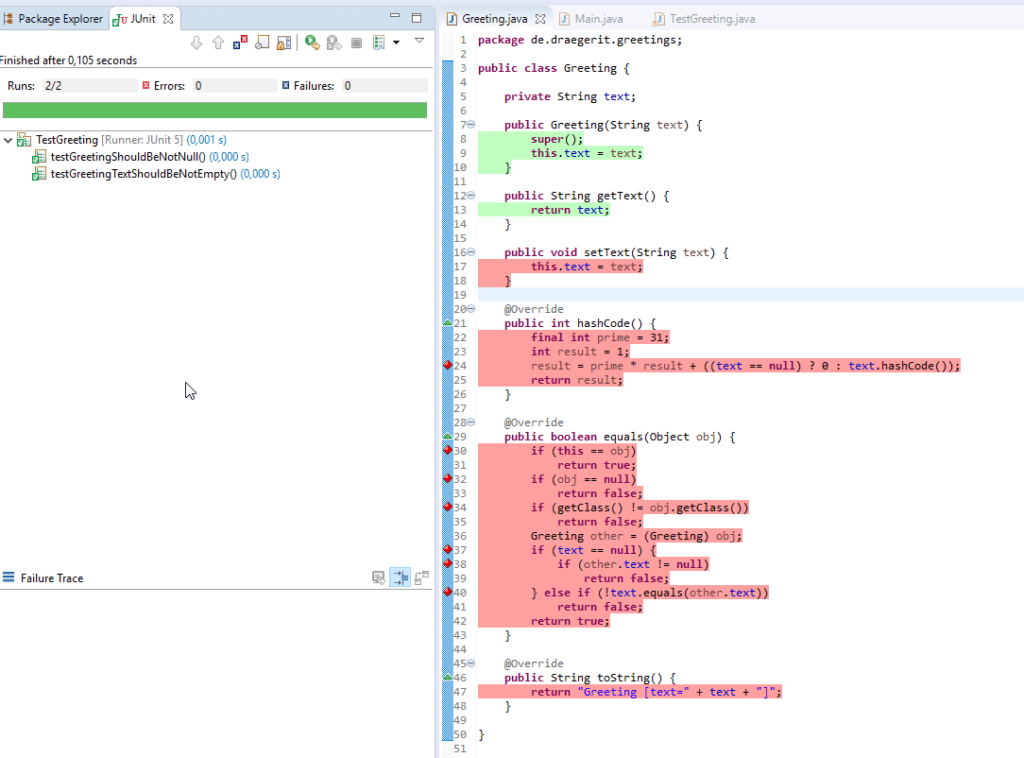Toggle Filter Stack Trace in Failure Trace

click(x=399, y=577)
